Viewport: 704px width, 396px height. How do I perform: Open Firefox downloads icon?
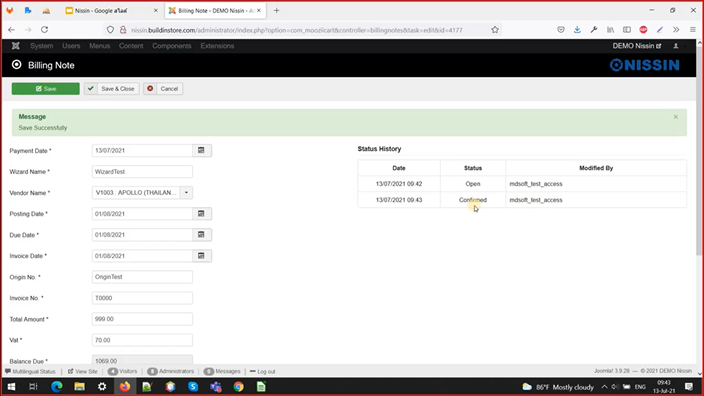coord(577,30)
